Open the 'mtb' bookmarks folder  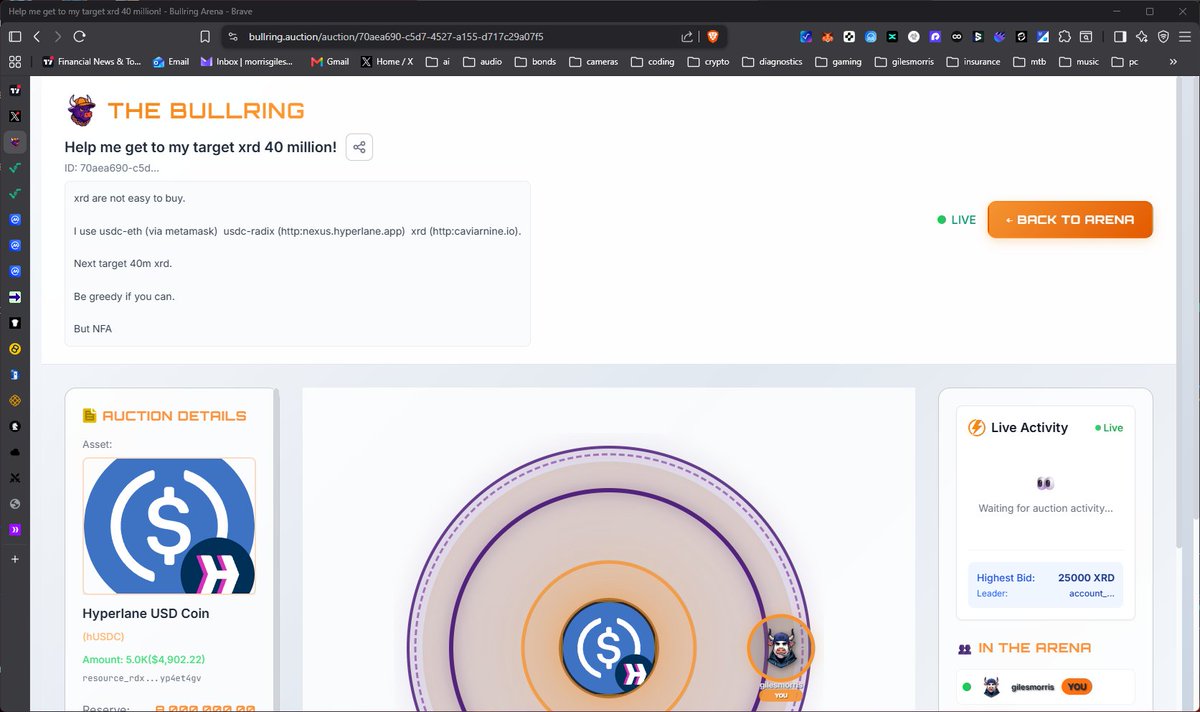coord(1030,61)
